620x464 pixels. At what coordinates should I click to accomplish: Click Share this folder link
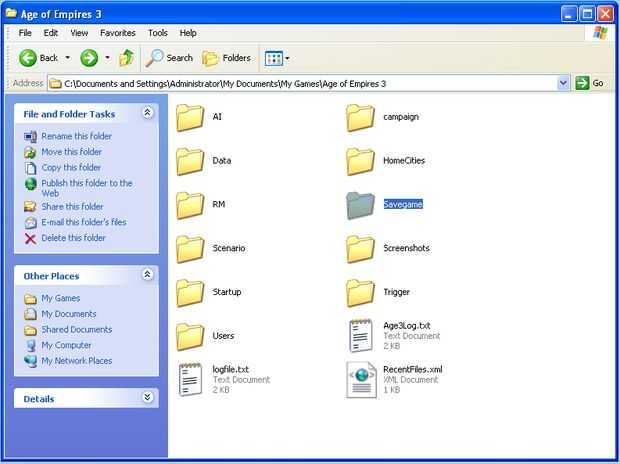pyautogui.click(x=72, y=207)
